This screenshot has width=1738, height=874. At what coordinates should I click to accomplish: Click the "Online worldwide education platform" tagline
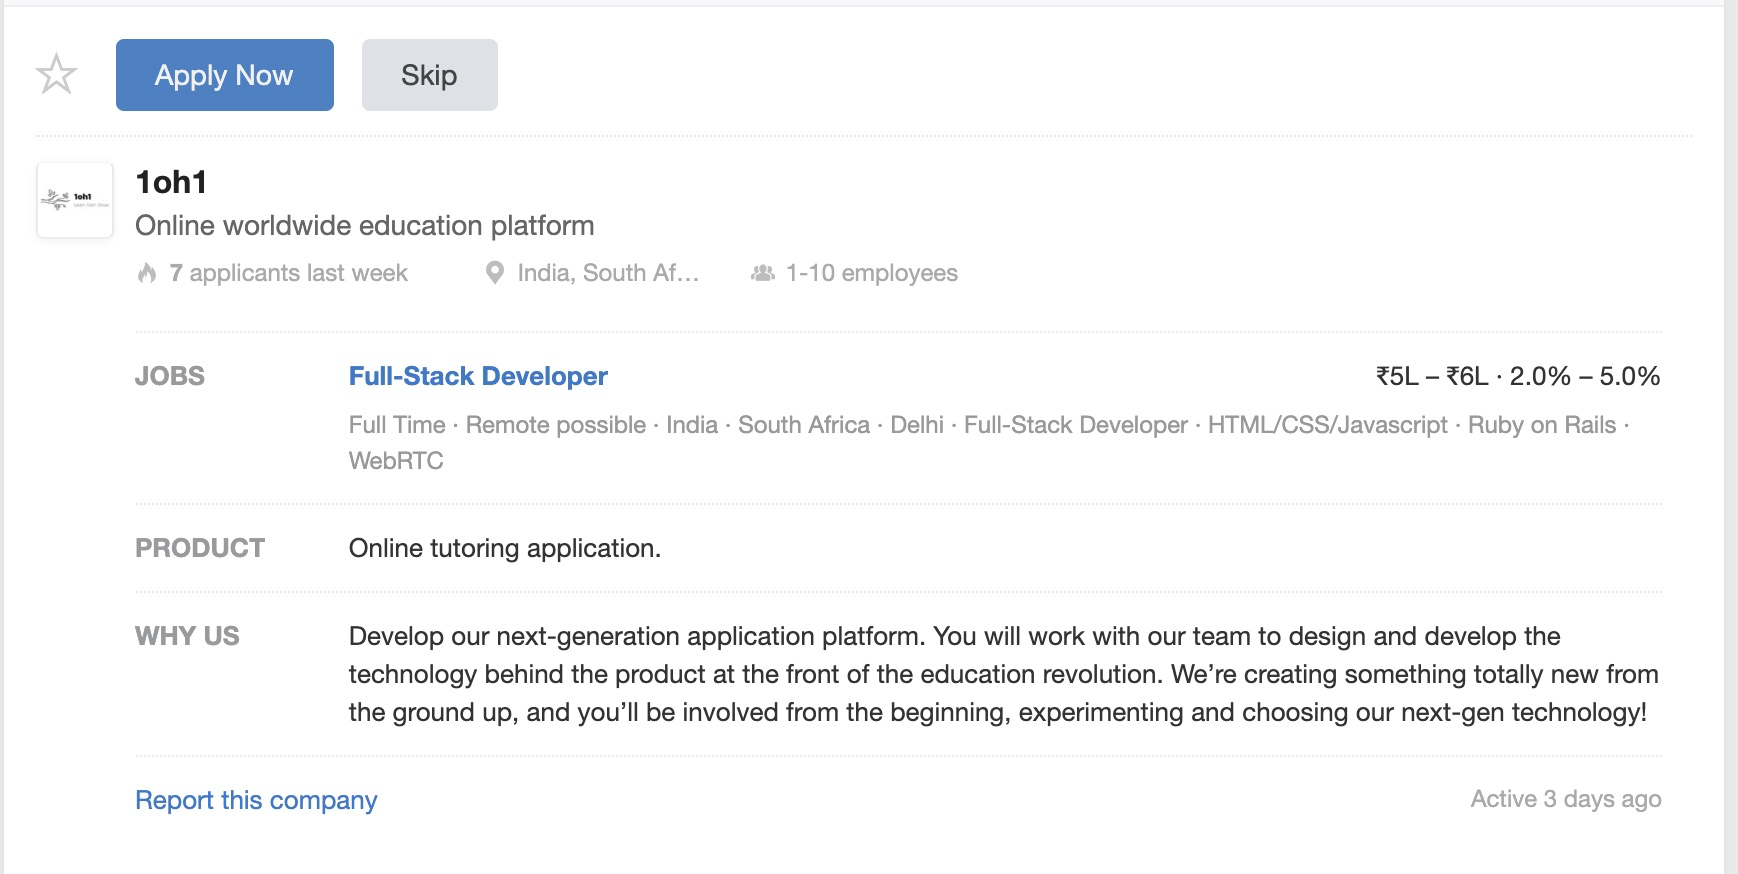pos(364,226)
